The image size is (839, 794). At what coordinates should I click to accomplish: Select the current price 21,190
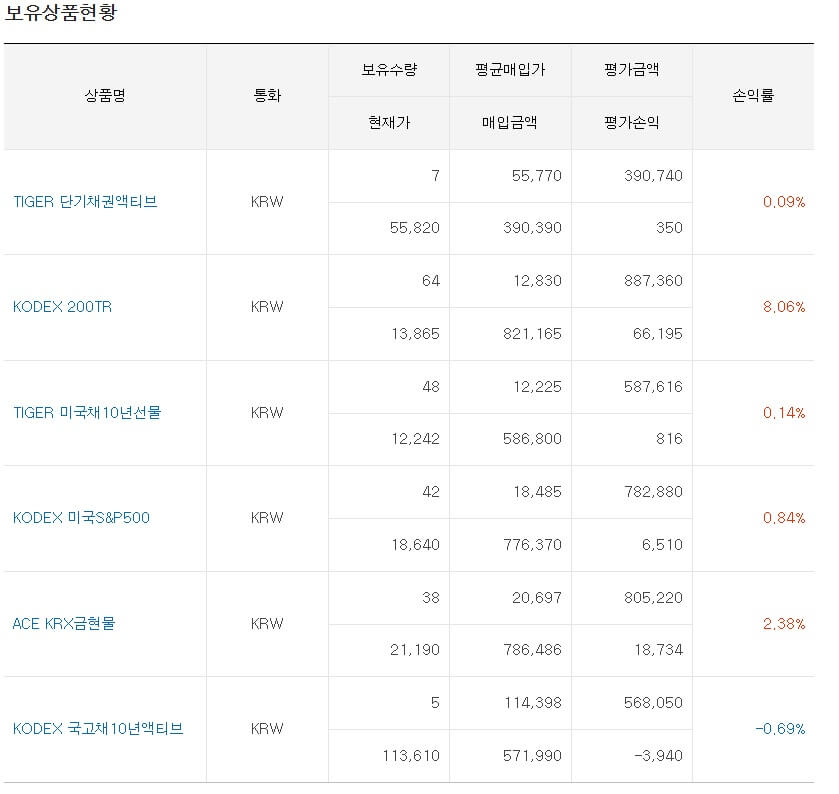pos(415,650)
